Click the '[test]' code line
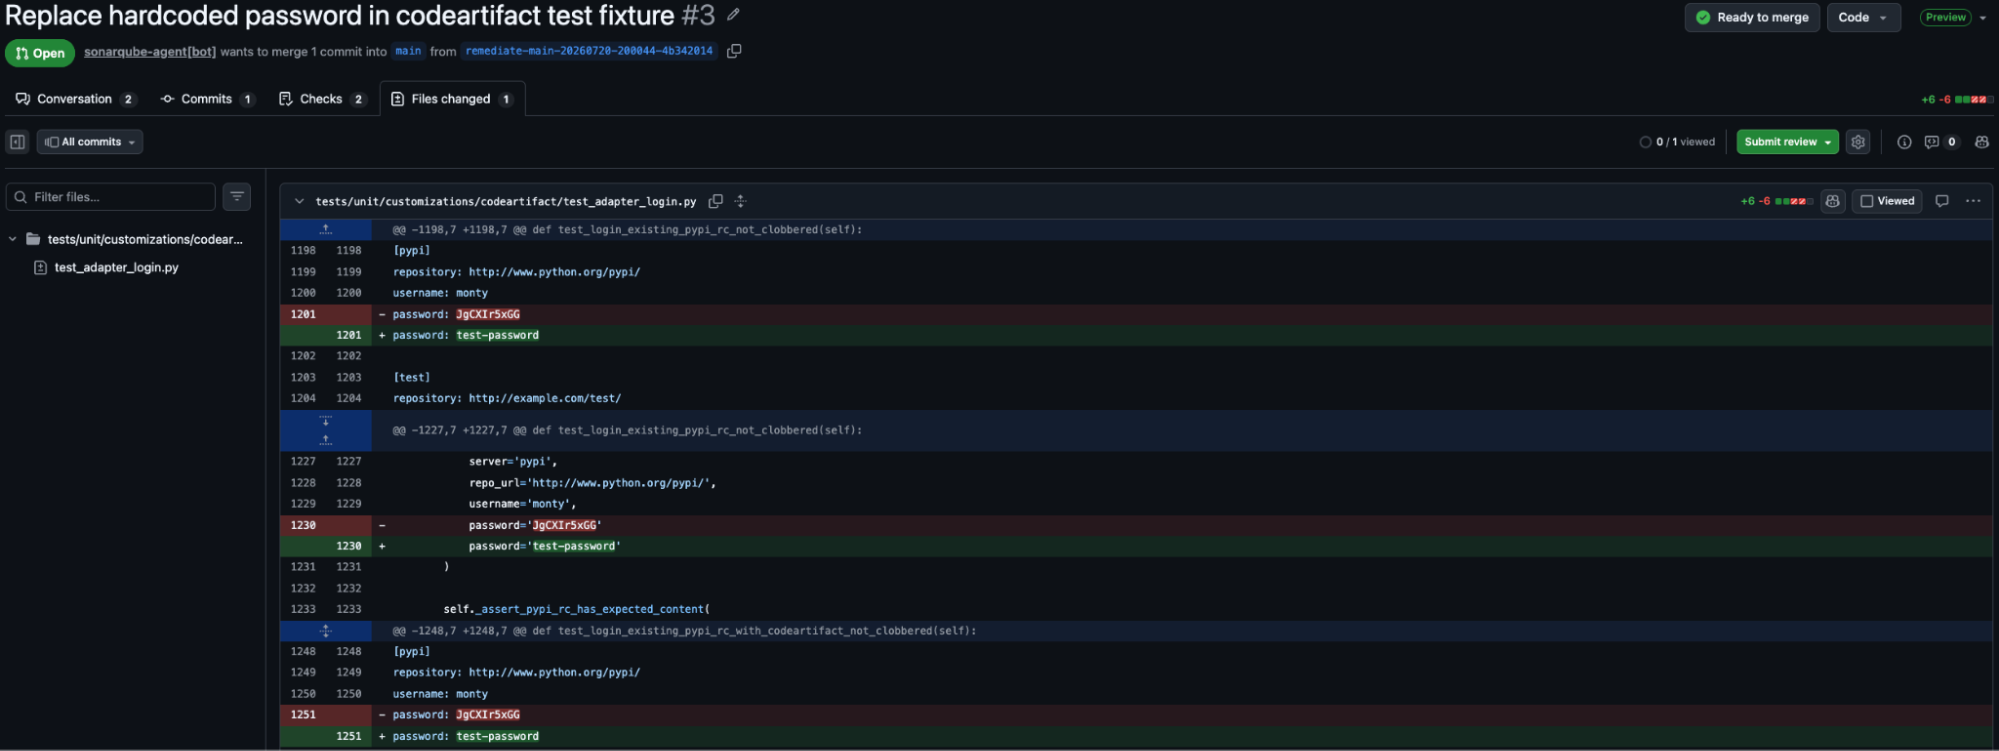 coord(412,377)
